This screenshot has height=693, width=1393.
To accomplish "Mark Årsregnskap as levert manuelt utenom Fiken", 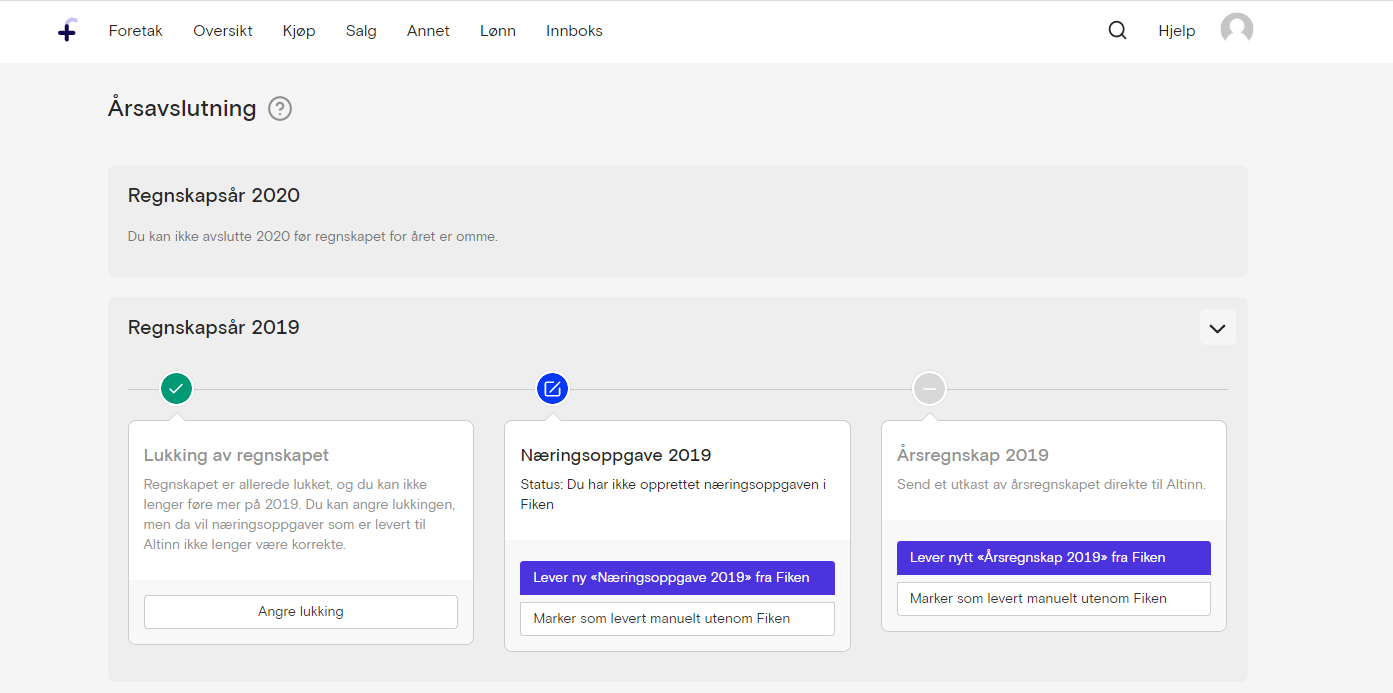I will click(1054, 599).
